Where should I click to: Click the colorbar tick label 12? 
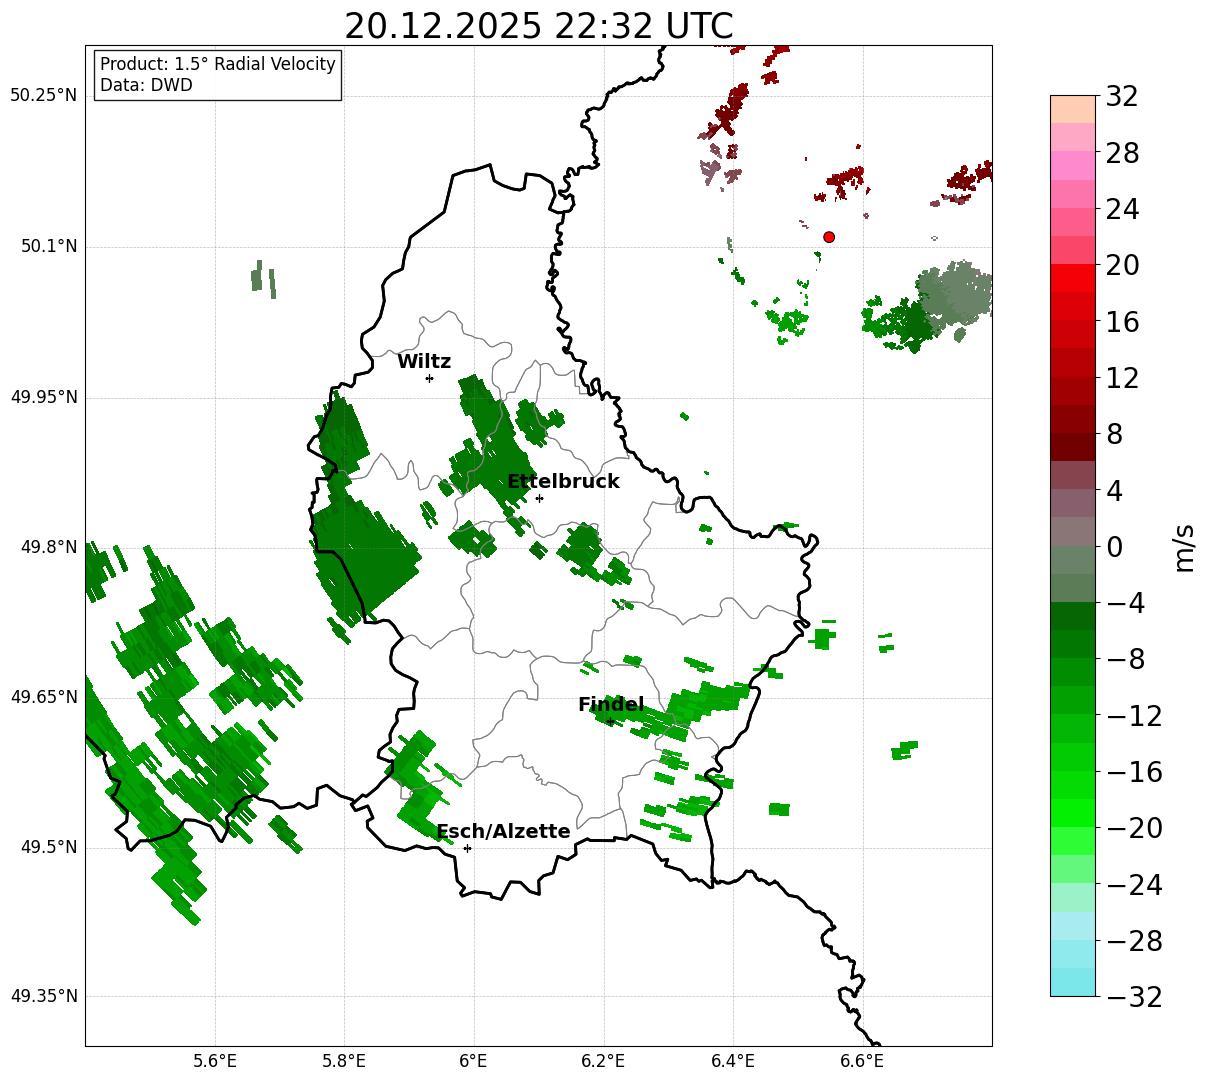click(1122, 378)
